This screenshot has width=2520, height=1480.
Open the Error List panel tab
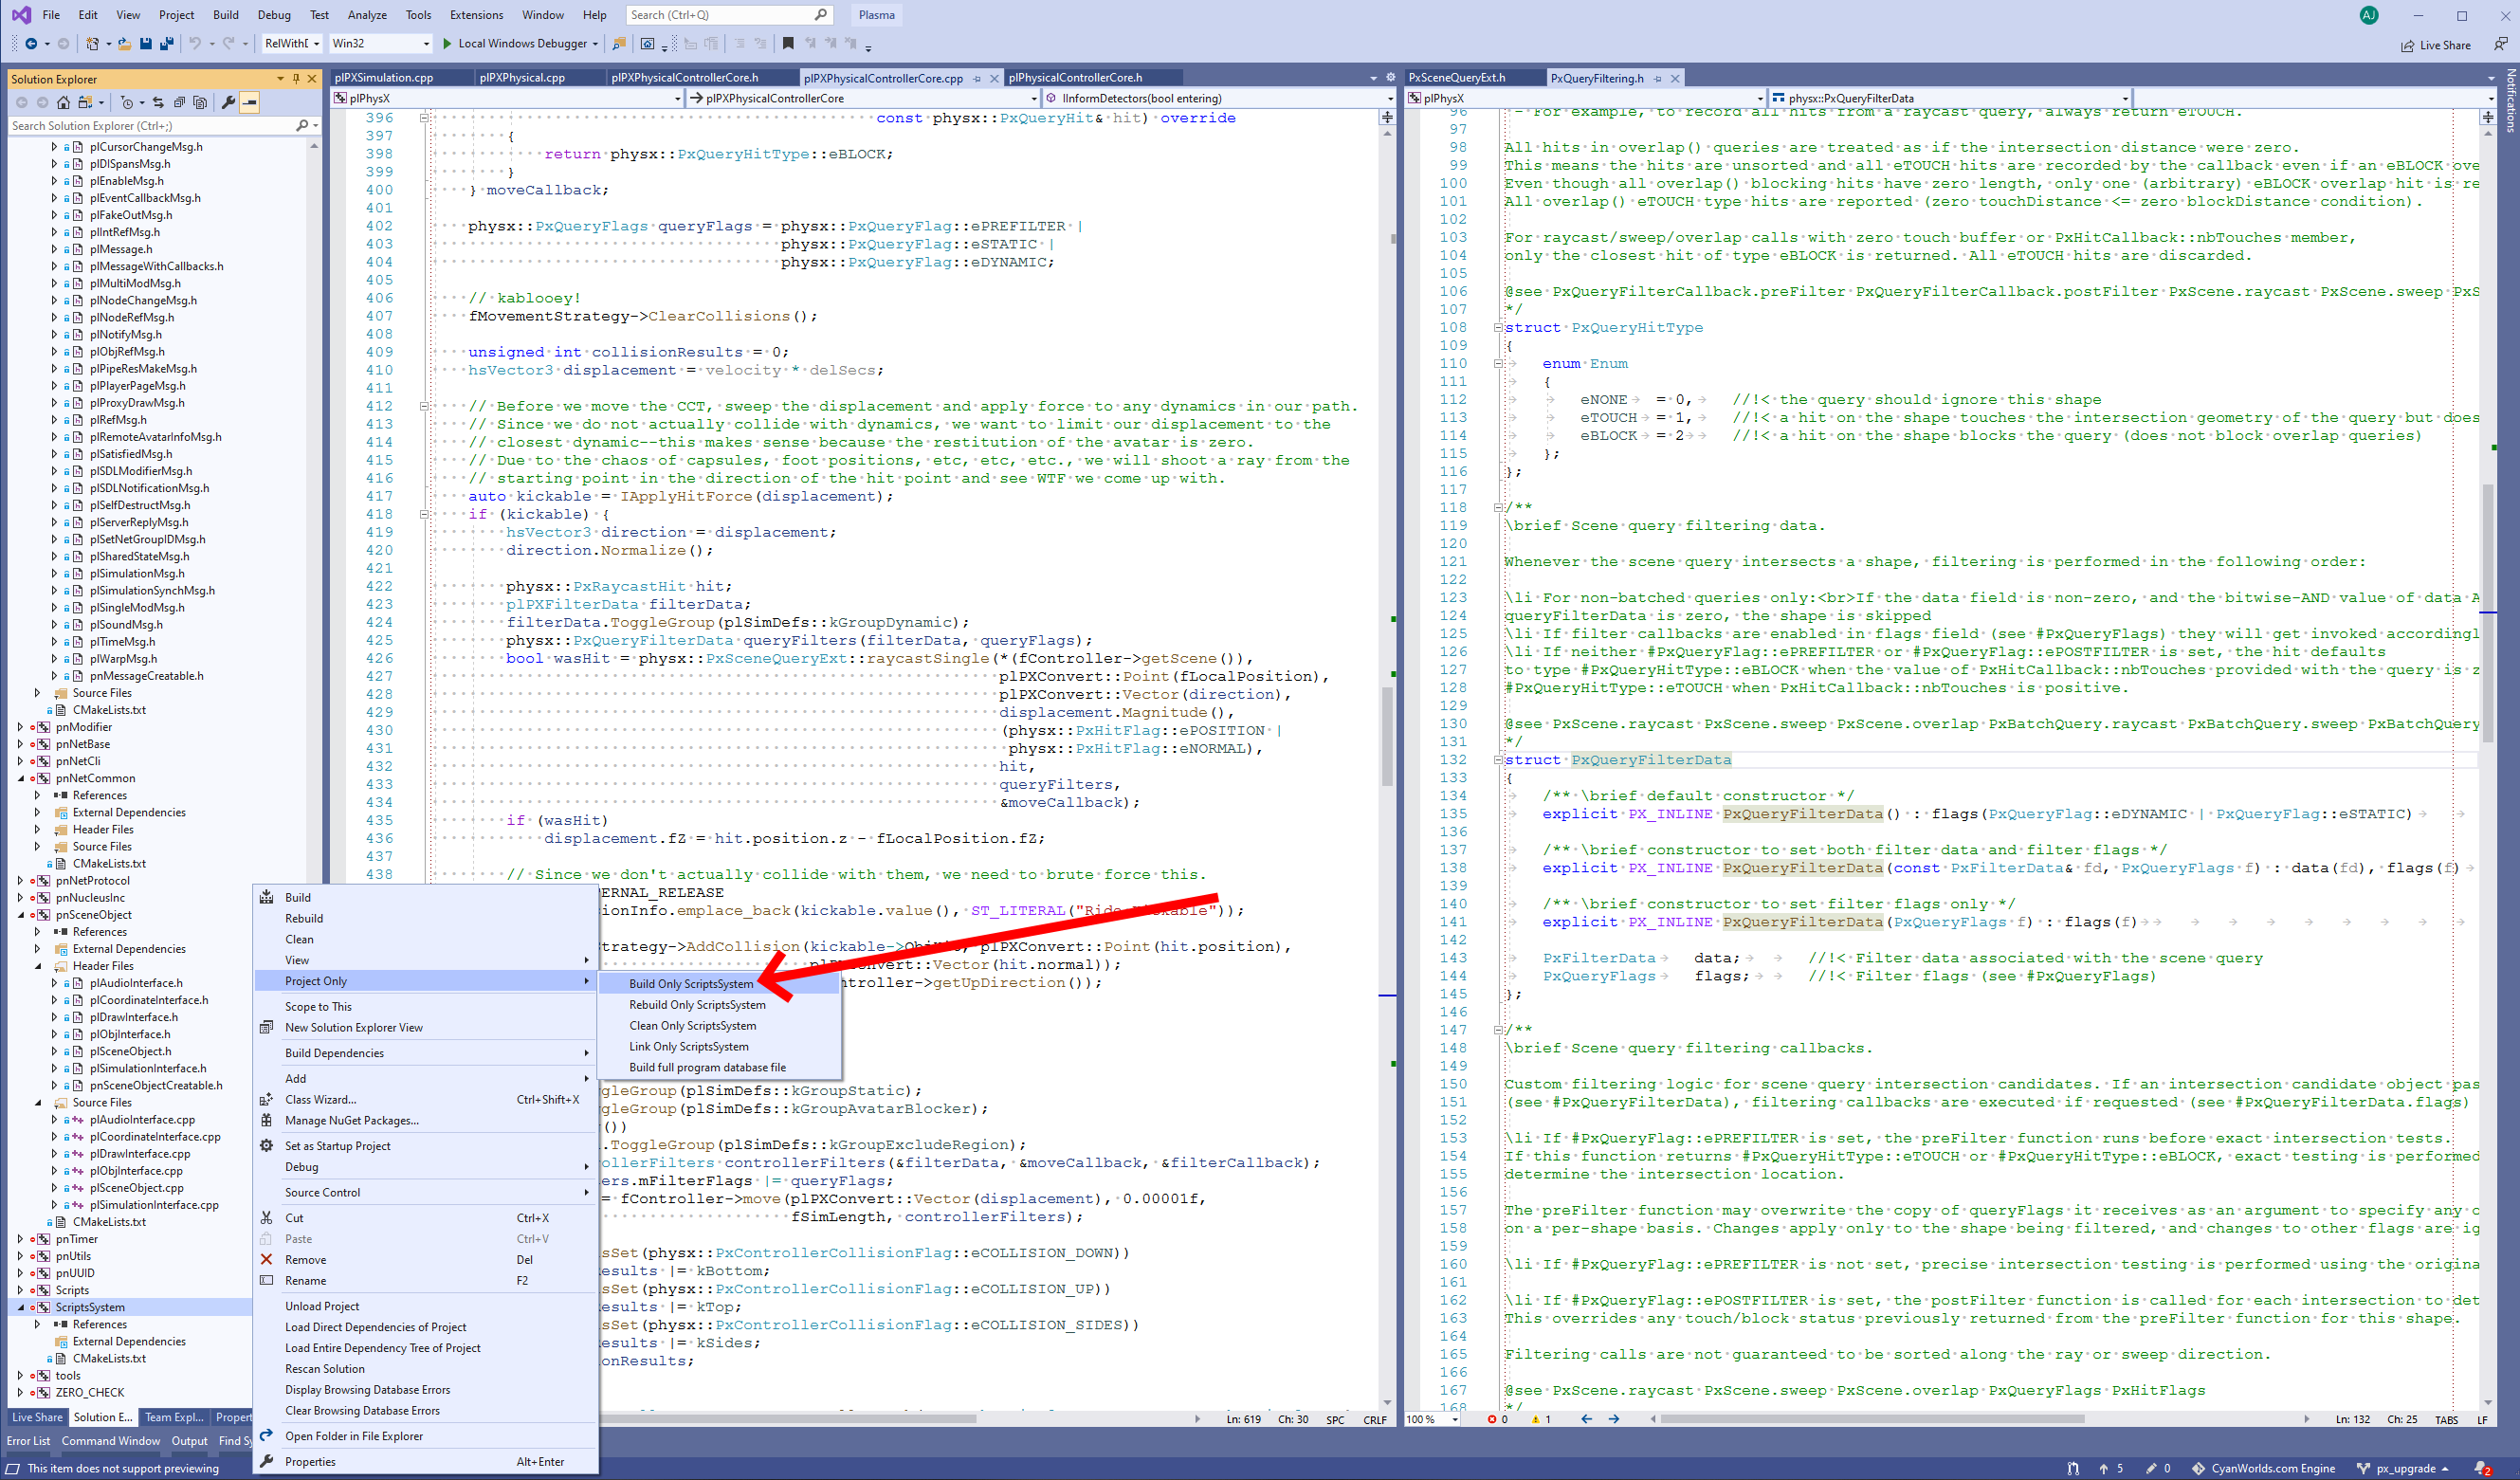(28, 1441)
